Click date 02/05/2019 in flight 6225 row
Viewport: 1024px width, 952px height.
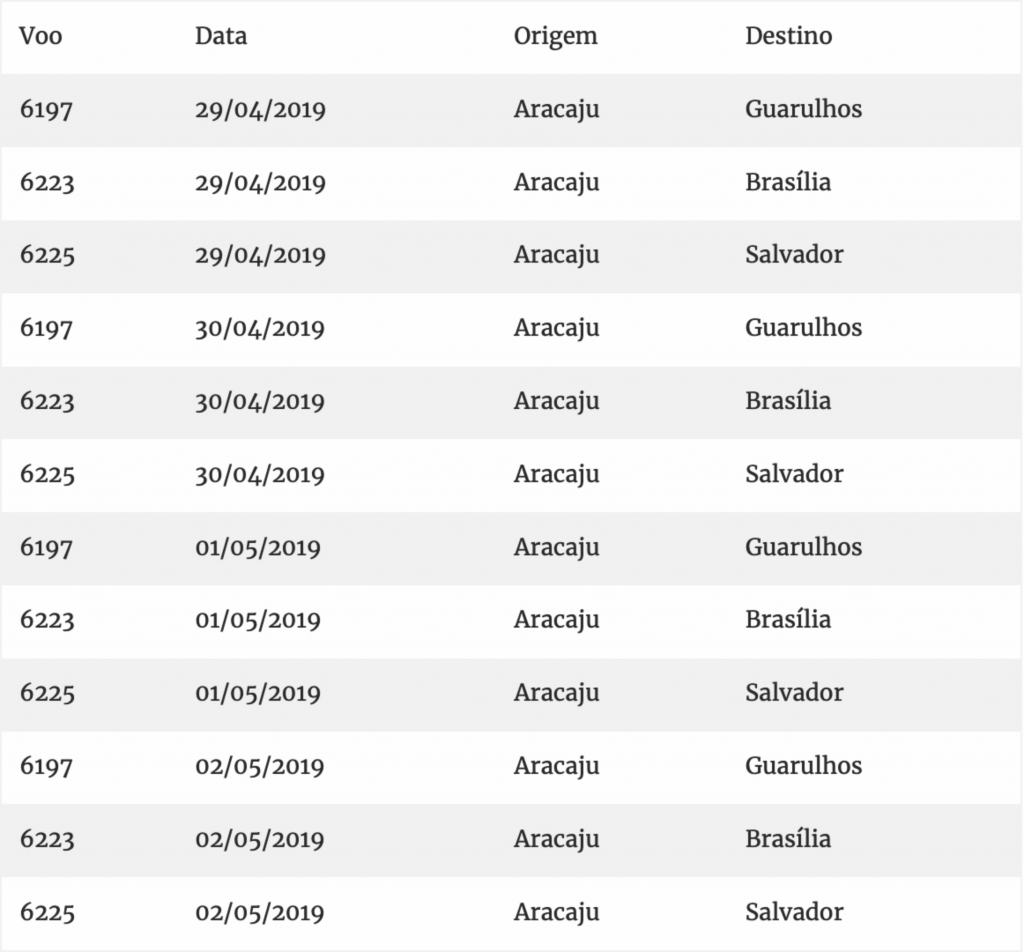(259, 912)
